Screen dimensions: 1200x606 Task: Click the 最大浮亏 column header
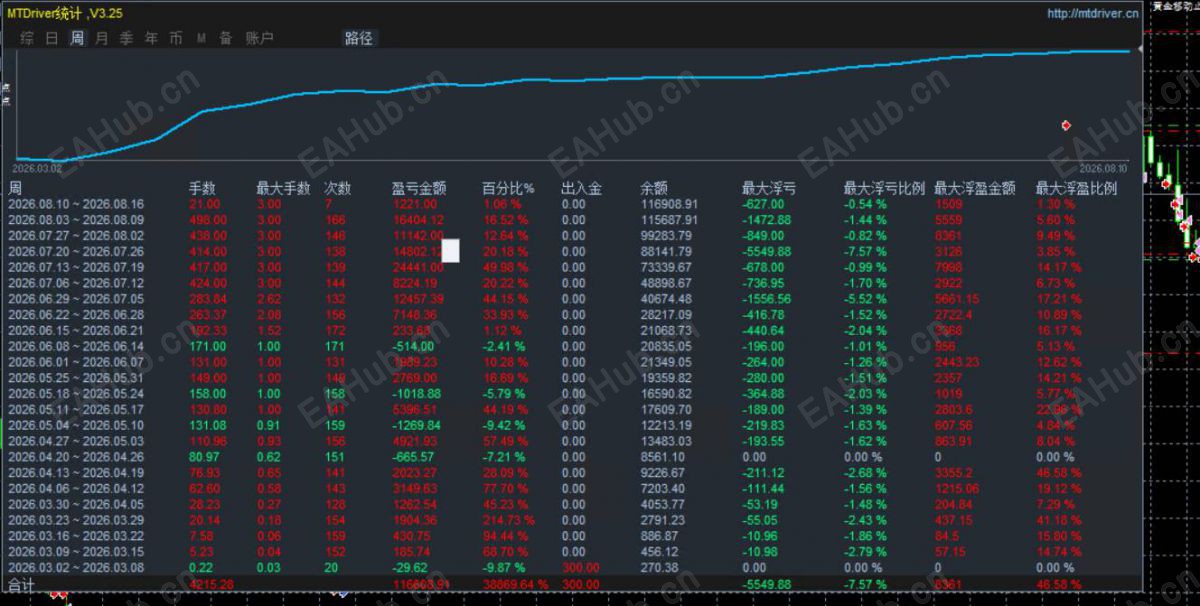coord(769,188)
